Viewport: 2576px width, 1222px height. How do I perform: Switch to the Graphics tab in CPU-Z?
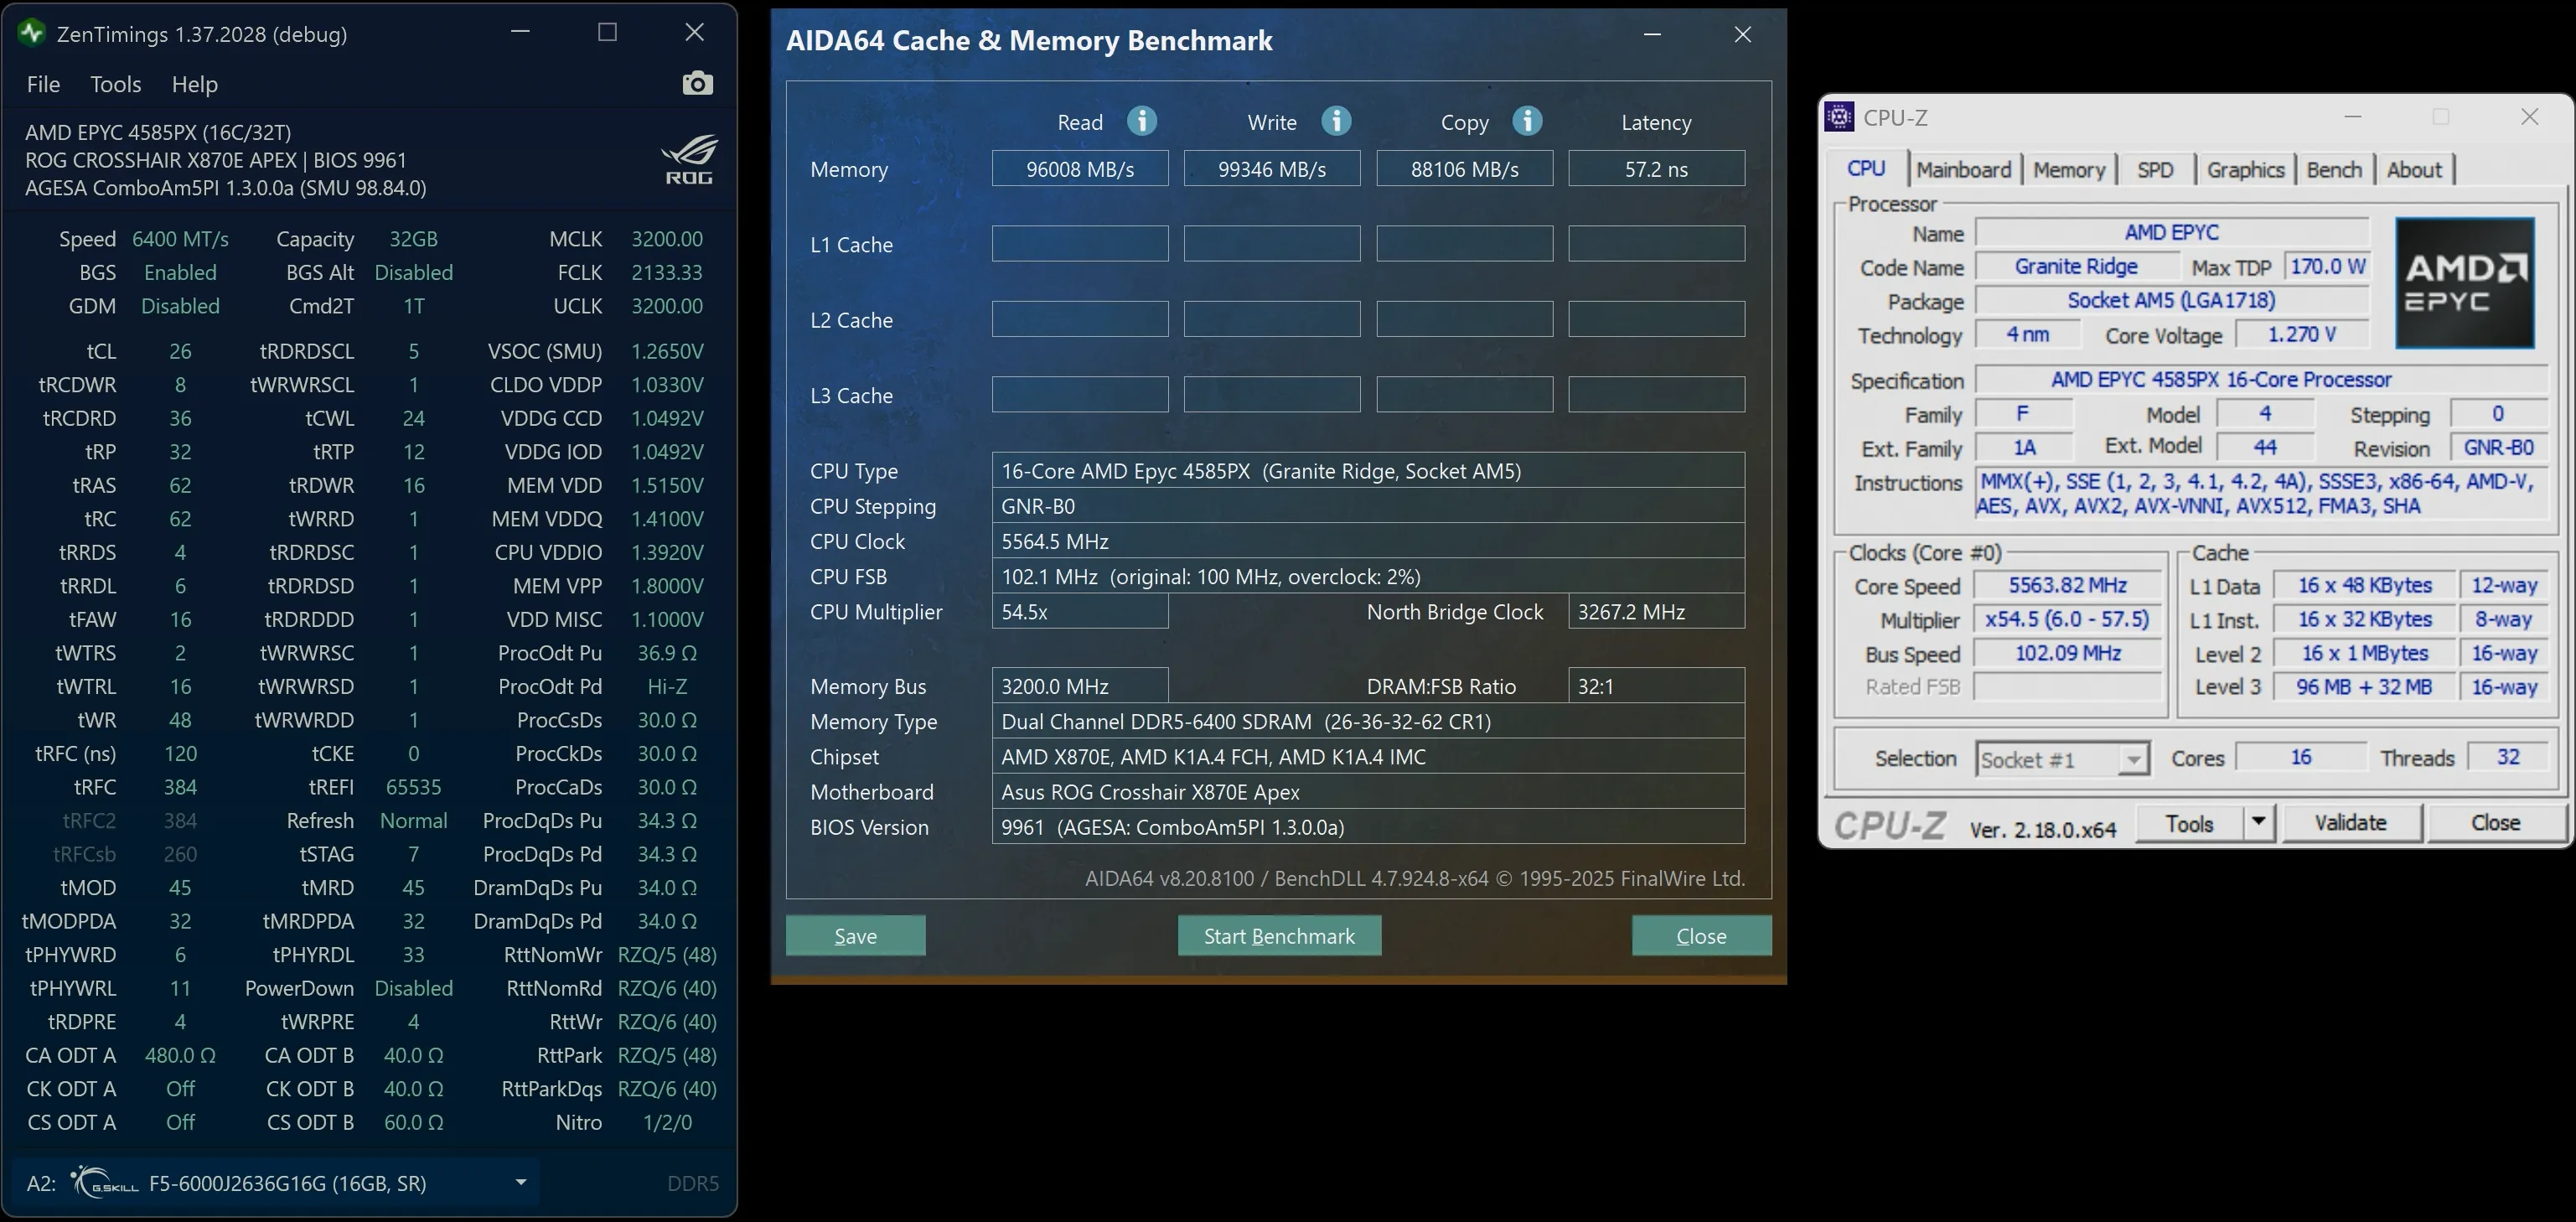pos(2245,169)
